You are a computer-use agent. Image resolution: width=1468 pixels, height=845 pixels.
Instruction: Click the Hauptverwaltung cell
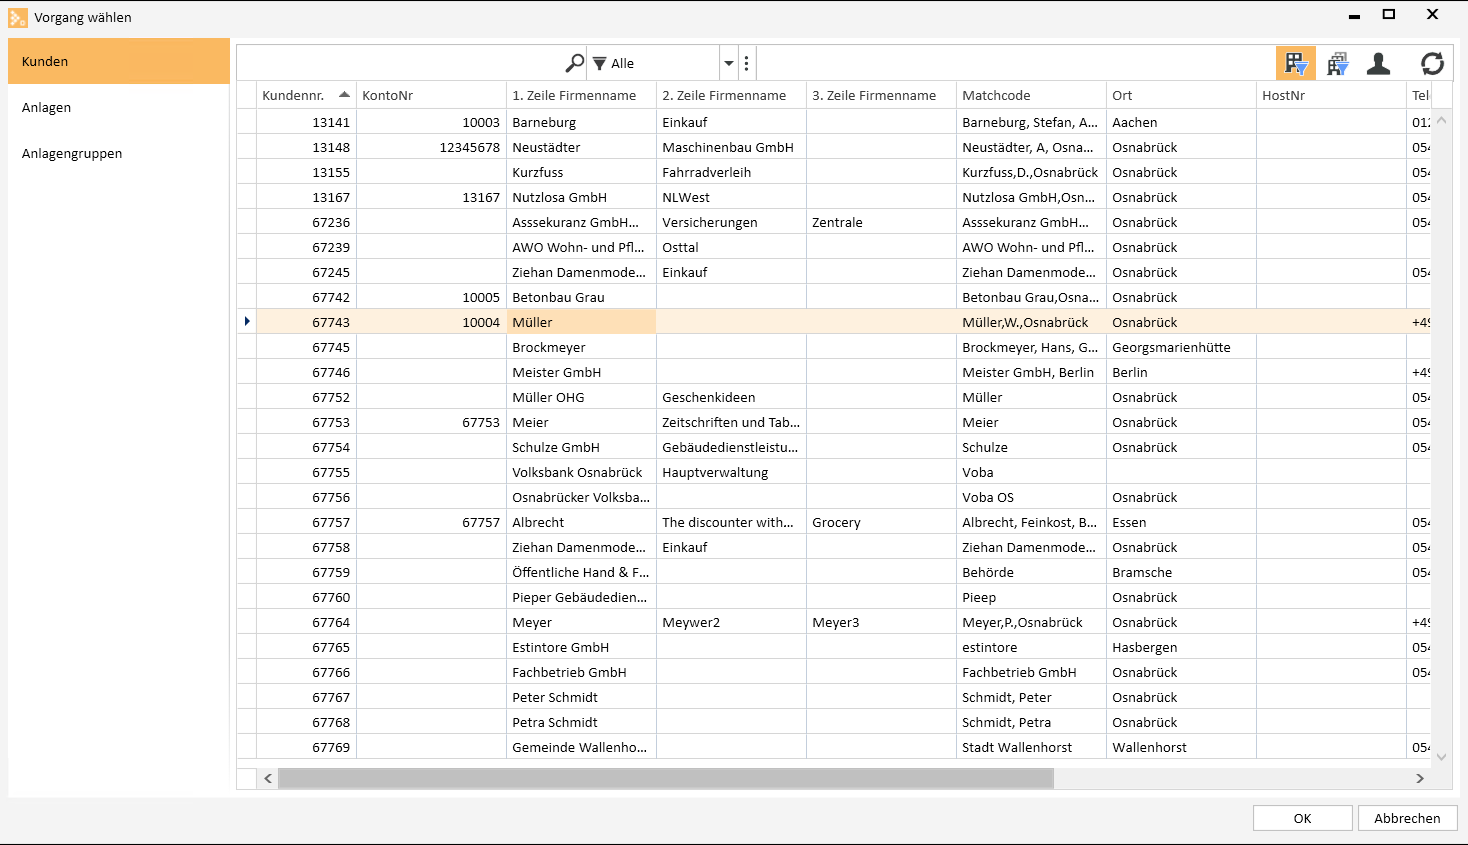pyautogui.click(x=731, y=472)
